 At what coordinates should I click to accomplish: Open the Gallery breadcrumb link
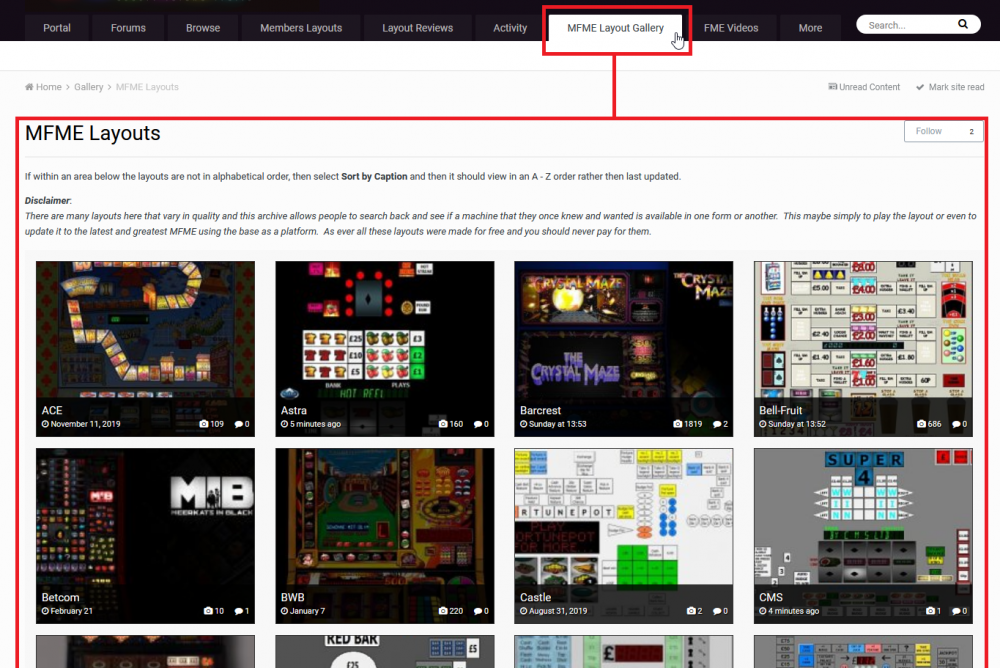[x=89, y=87]
